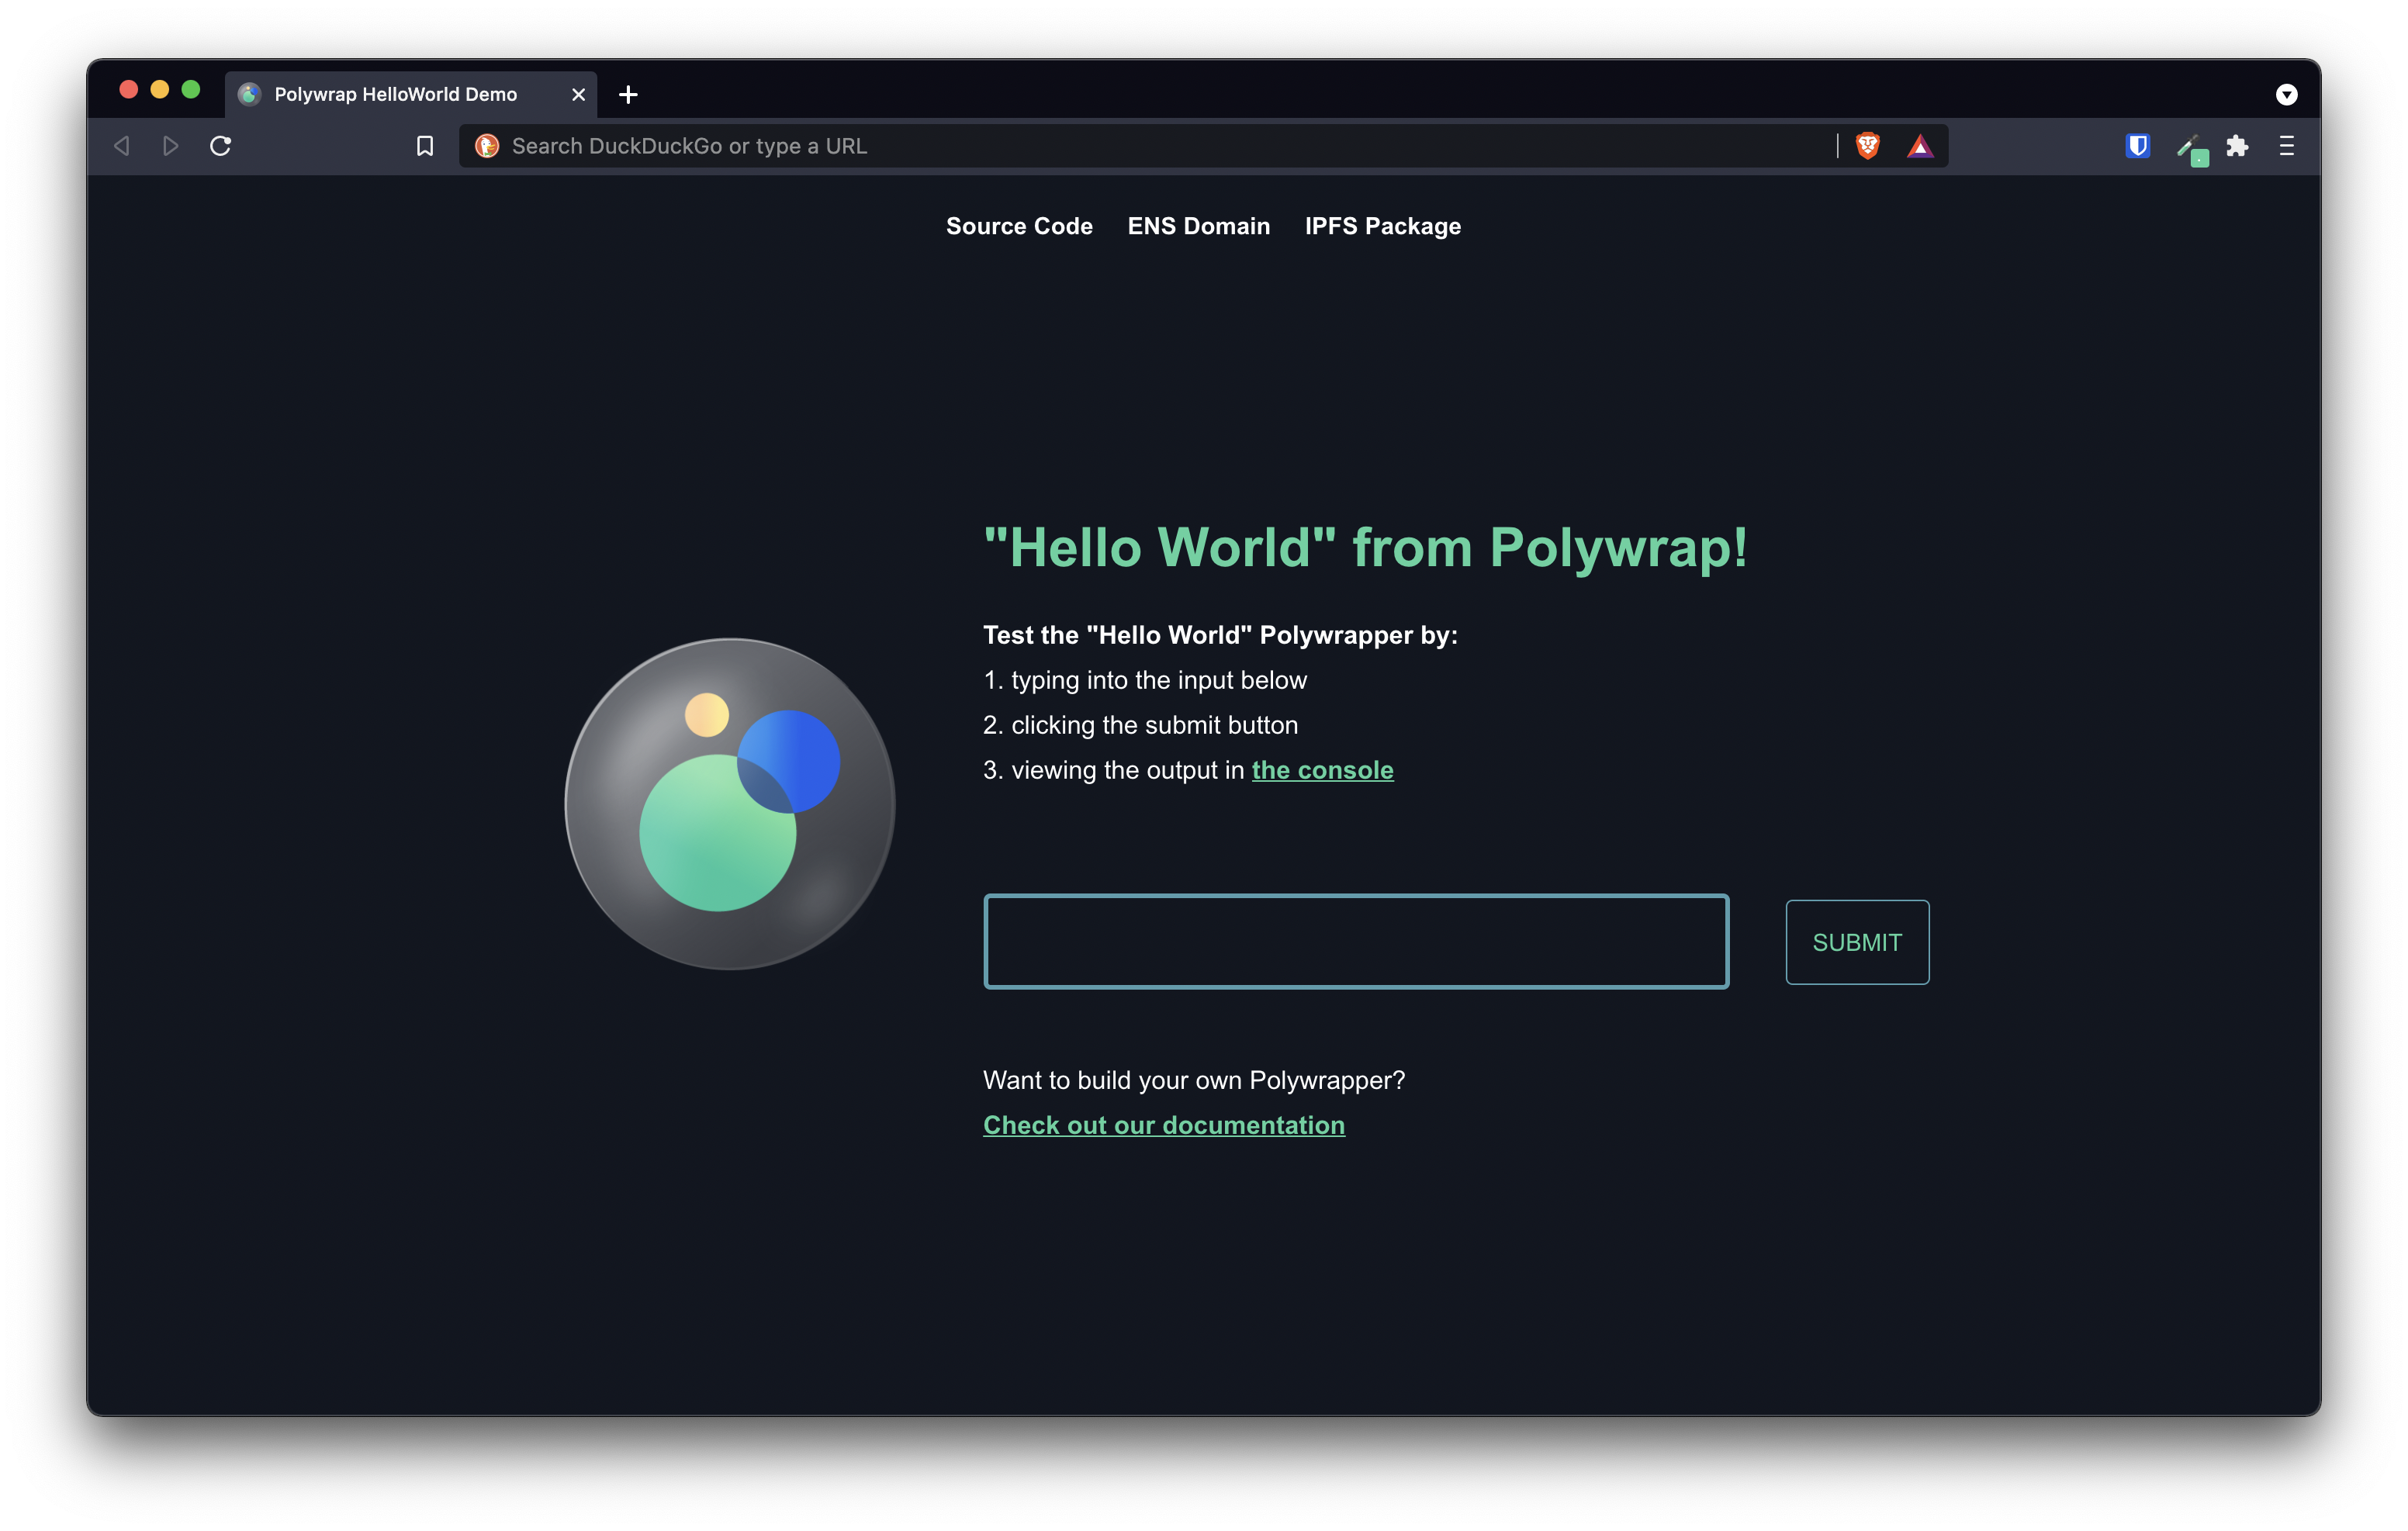Expand the tab search dropdown arrow
This screenshot has width=2408, height=1531.
point(2286,94)
